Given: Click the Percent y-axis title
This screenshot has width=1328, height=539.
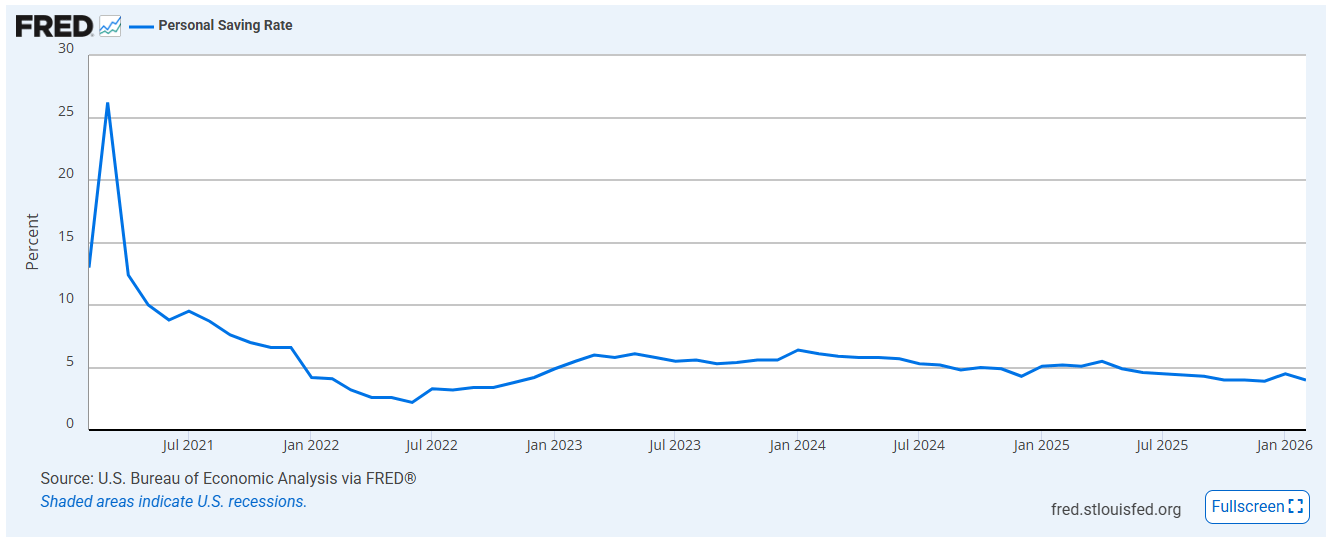Looking at the screenshot, I should tap(32, 241).
